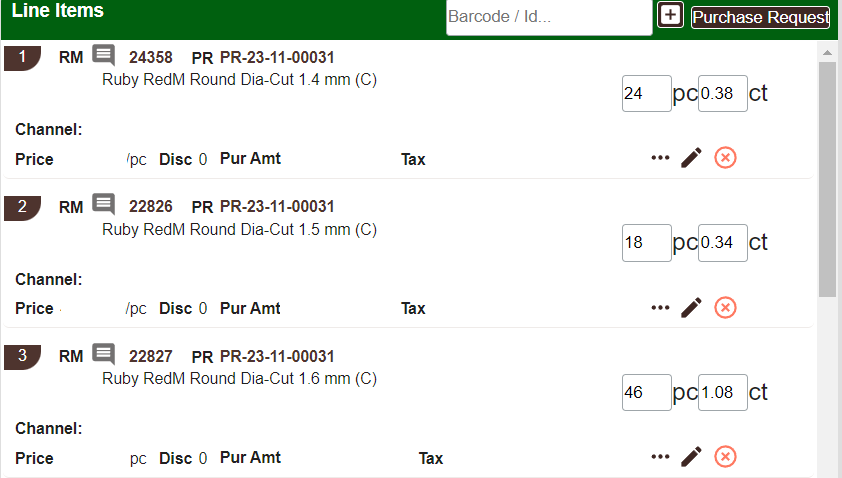Open comment icon for item 22826

tap(104, 205)
